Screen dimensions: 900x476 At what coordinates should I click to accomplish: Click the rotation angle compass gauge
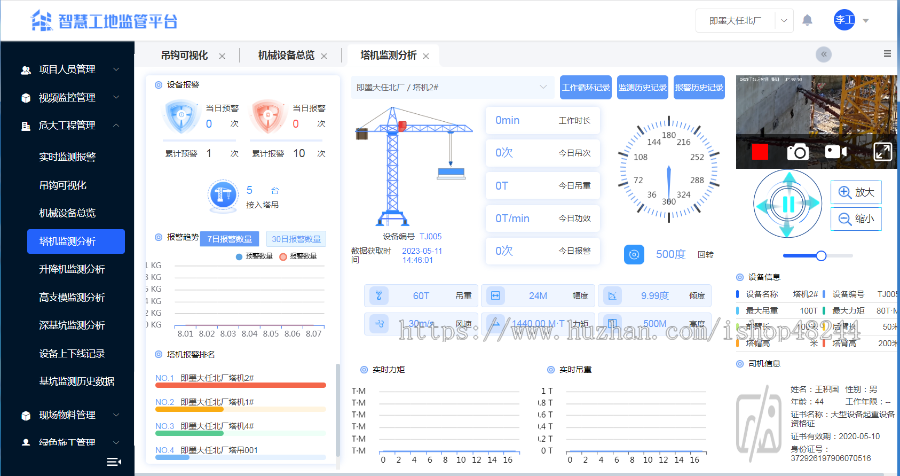click(669, 169)
